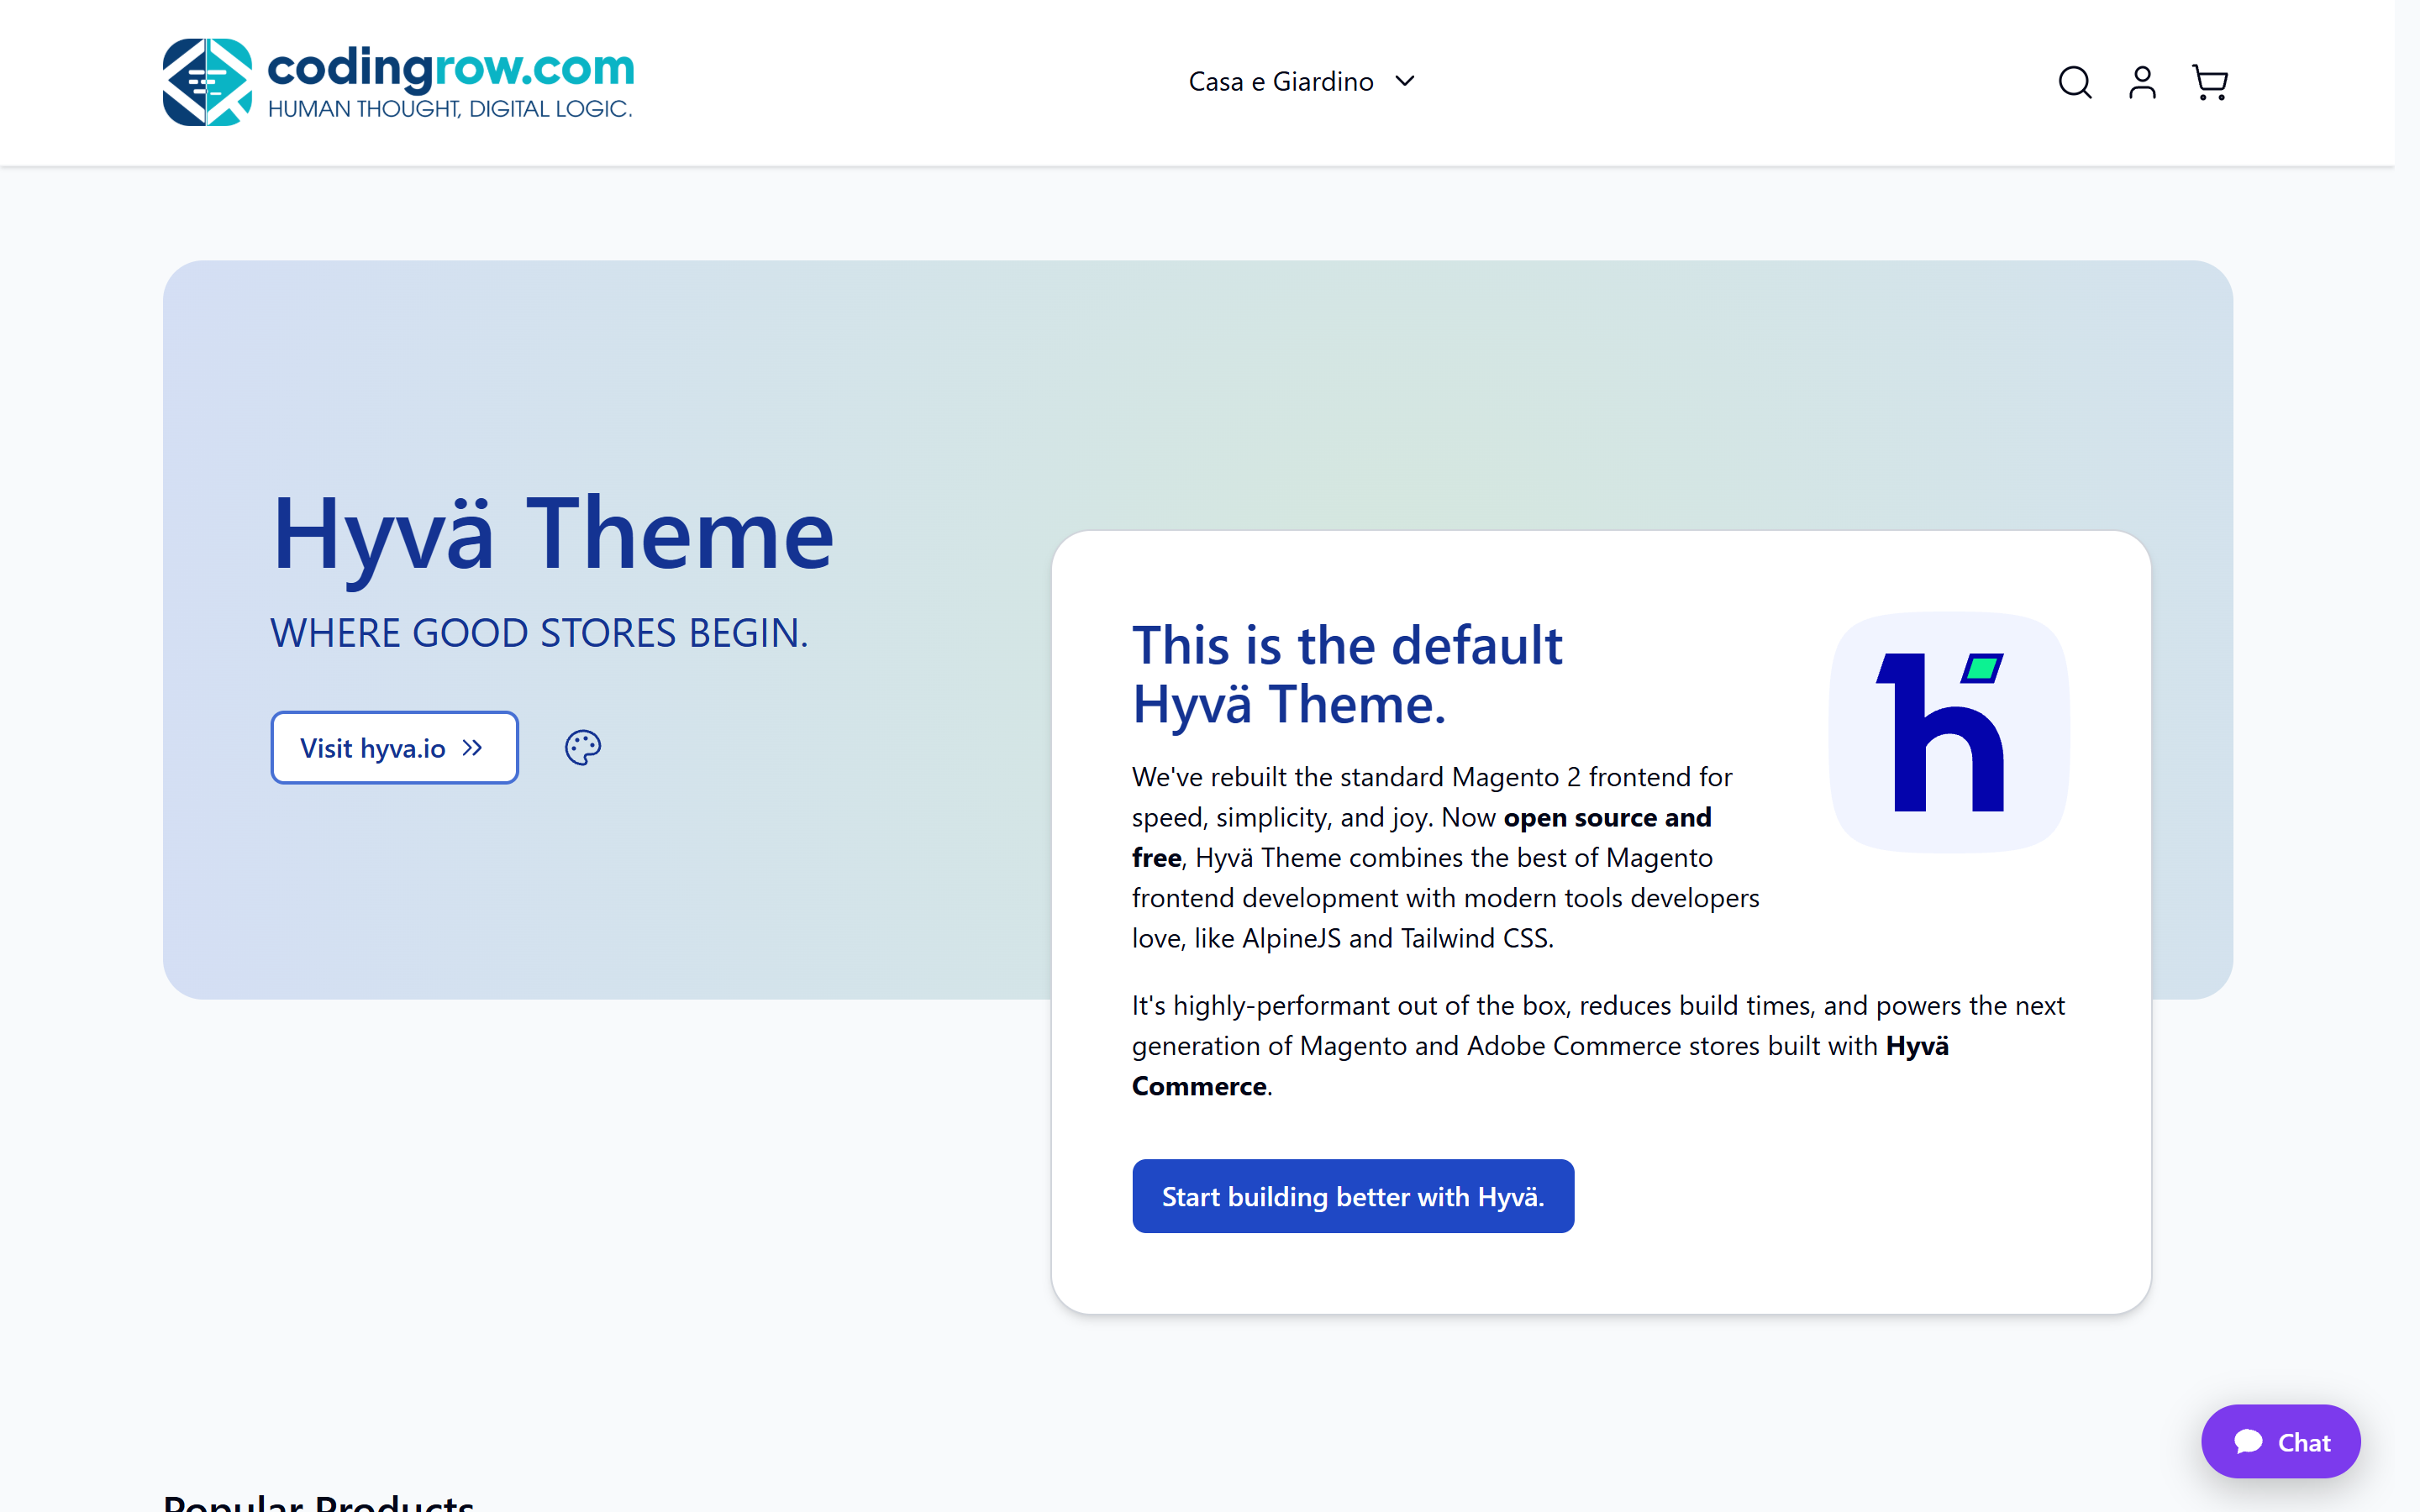The image size is (2420, 1512).
Task: Click the Hyvä 'h' logo image
Action: 1949,732
